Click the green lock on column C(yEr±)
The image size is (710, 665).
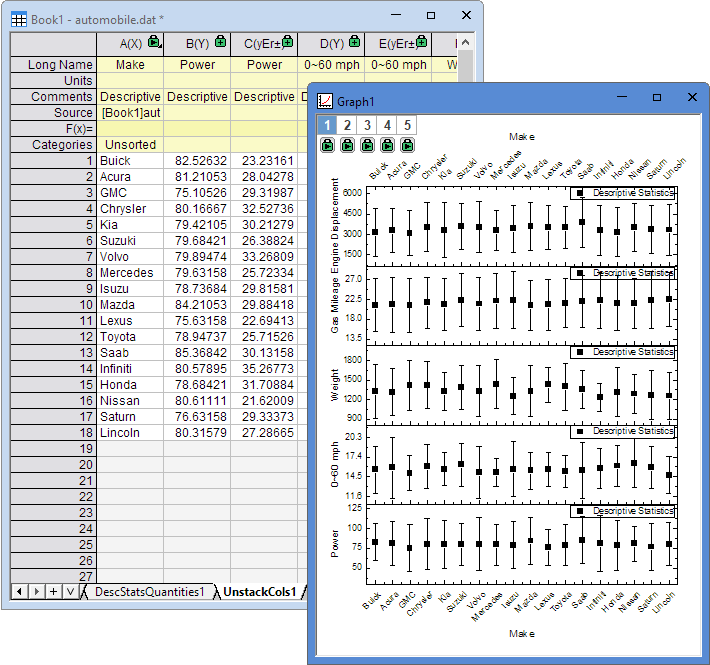click(288, 42)
